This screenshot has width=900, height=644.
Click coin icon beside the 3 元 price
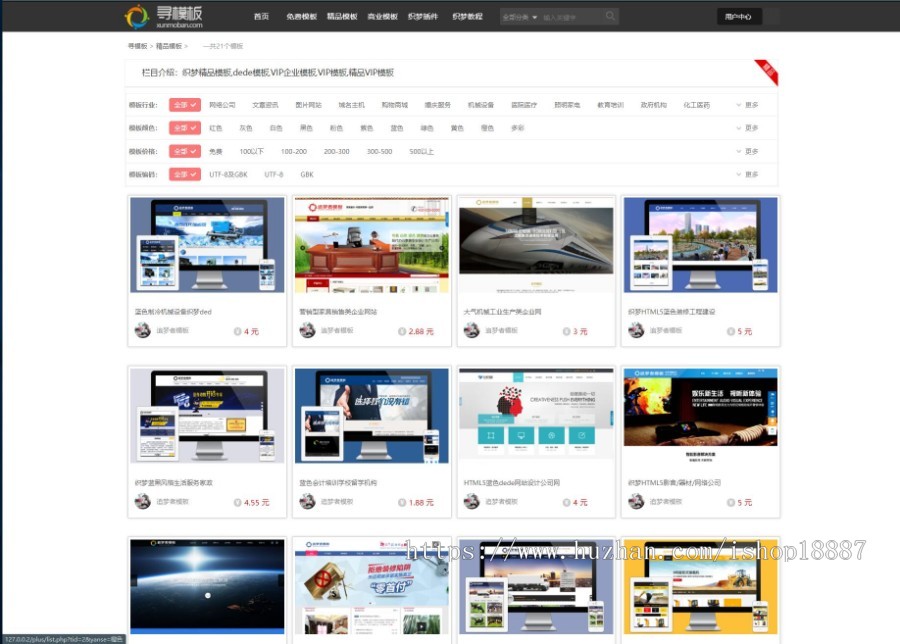567,331
